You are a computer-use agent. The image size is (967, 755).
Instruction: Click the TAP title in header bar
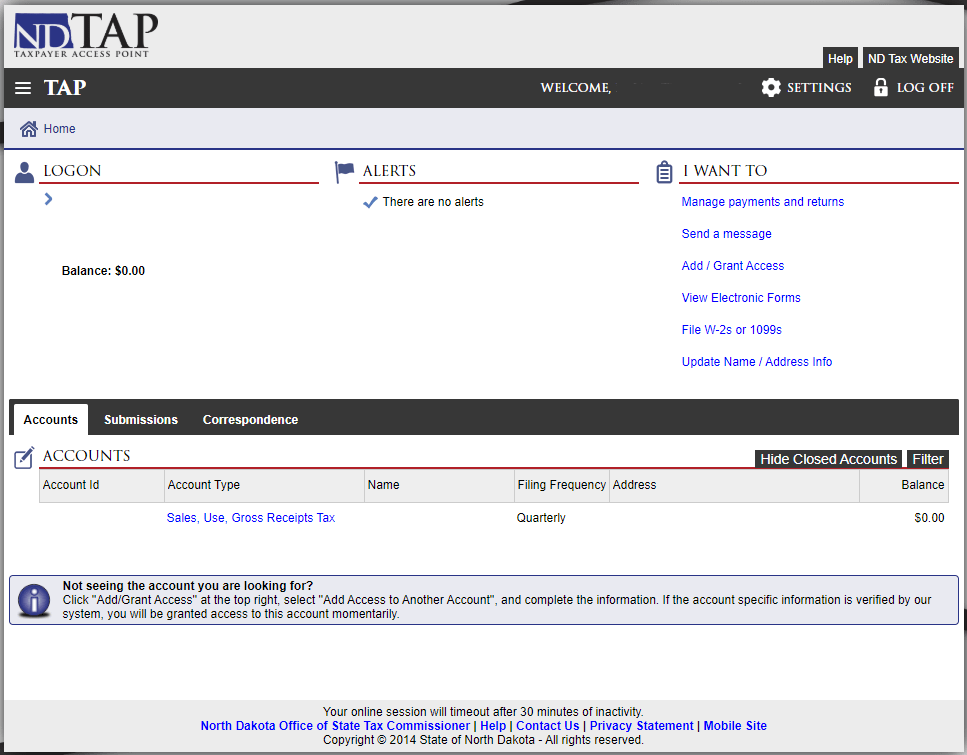[x=65, y=88]
